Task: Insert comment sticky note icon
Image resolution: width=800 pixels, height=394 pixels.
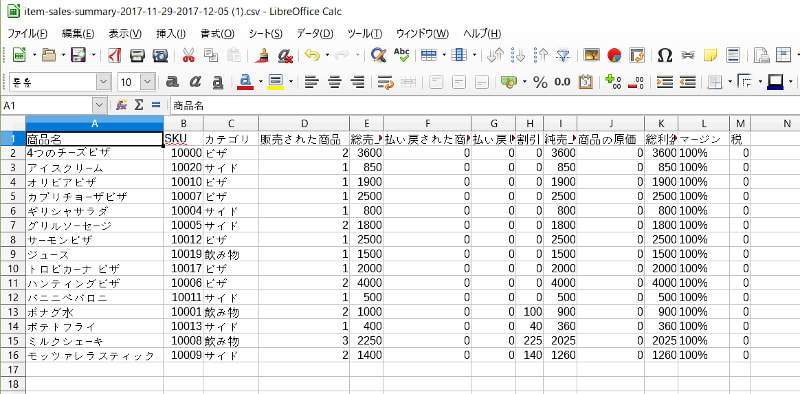Action: tap(710, 55)
